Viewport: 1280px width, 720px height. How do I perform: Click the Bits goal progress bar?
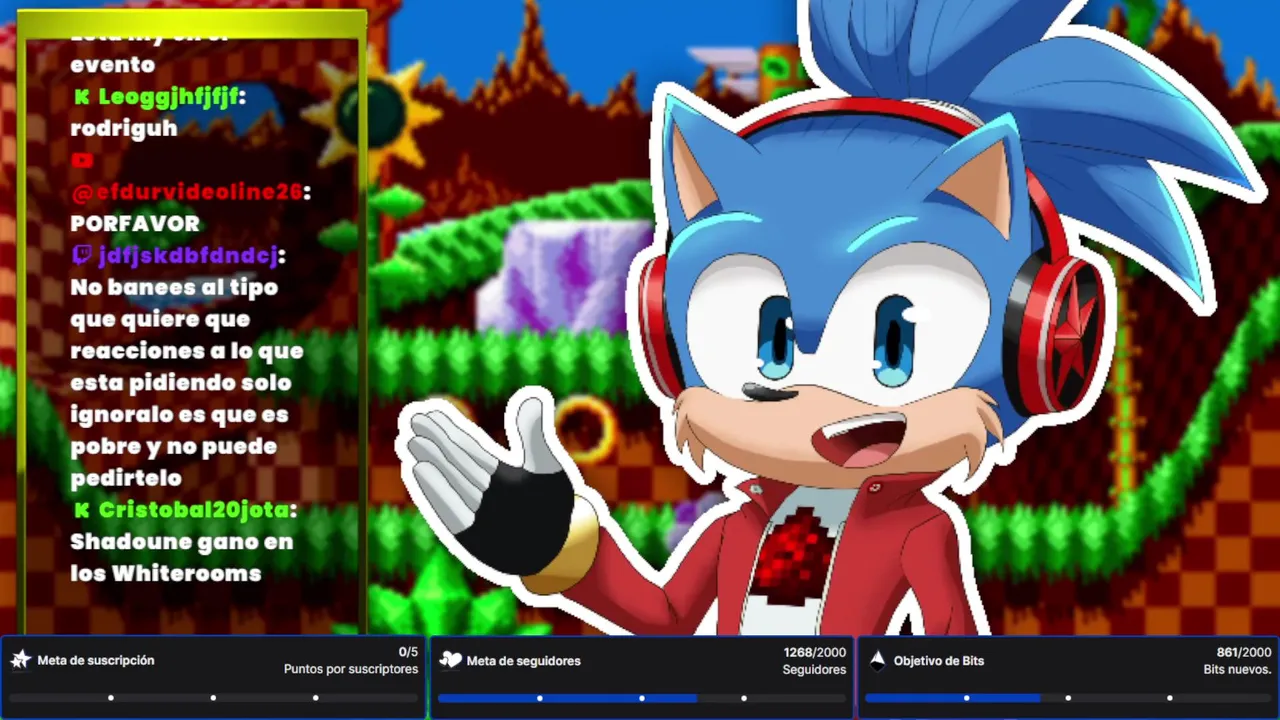(x=1068, y=698)
